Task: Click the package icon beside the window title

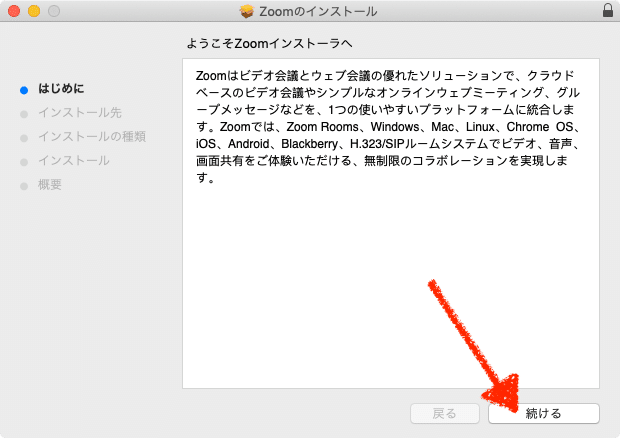Action: coord(247,11)
